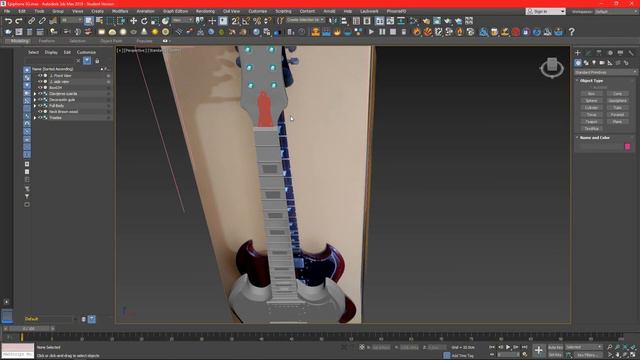Click Maximize Viewport toggle icon

point(633,355)
